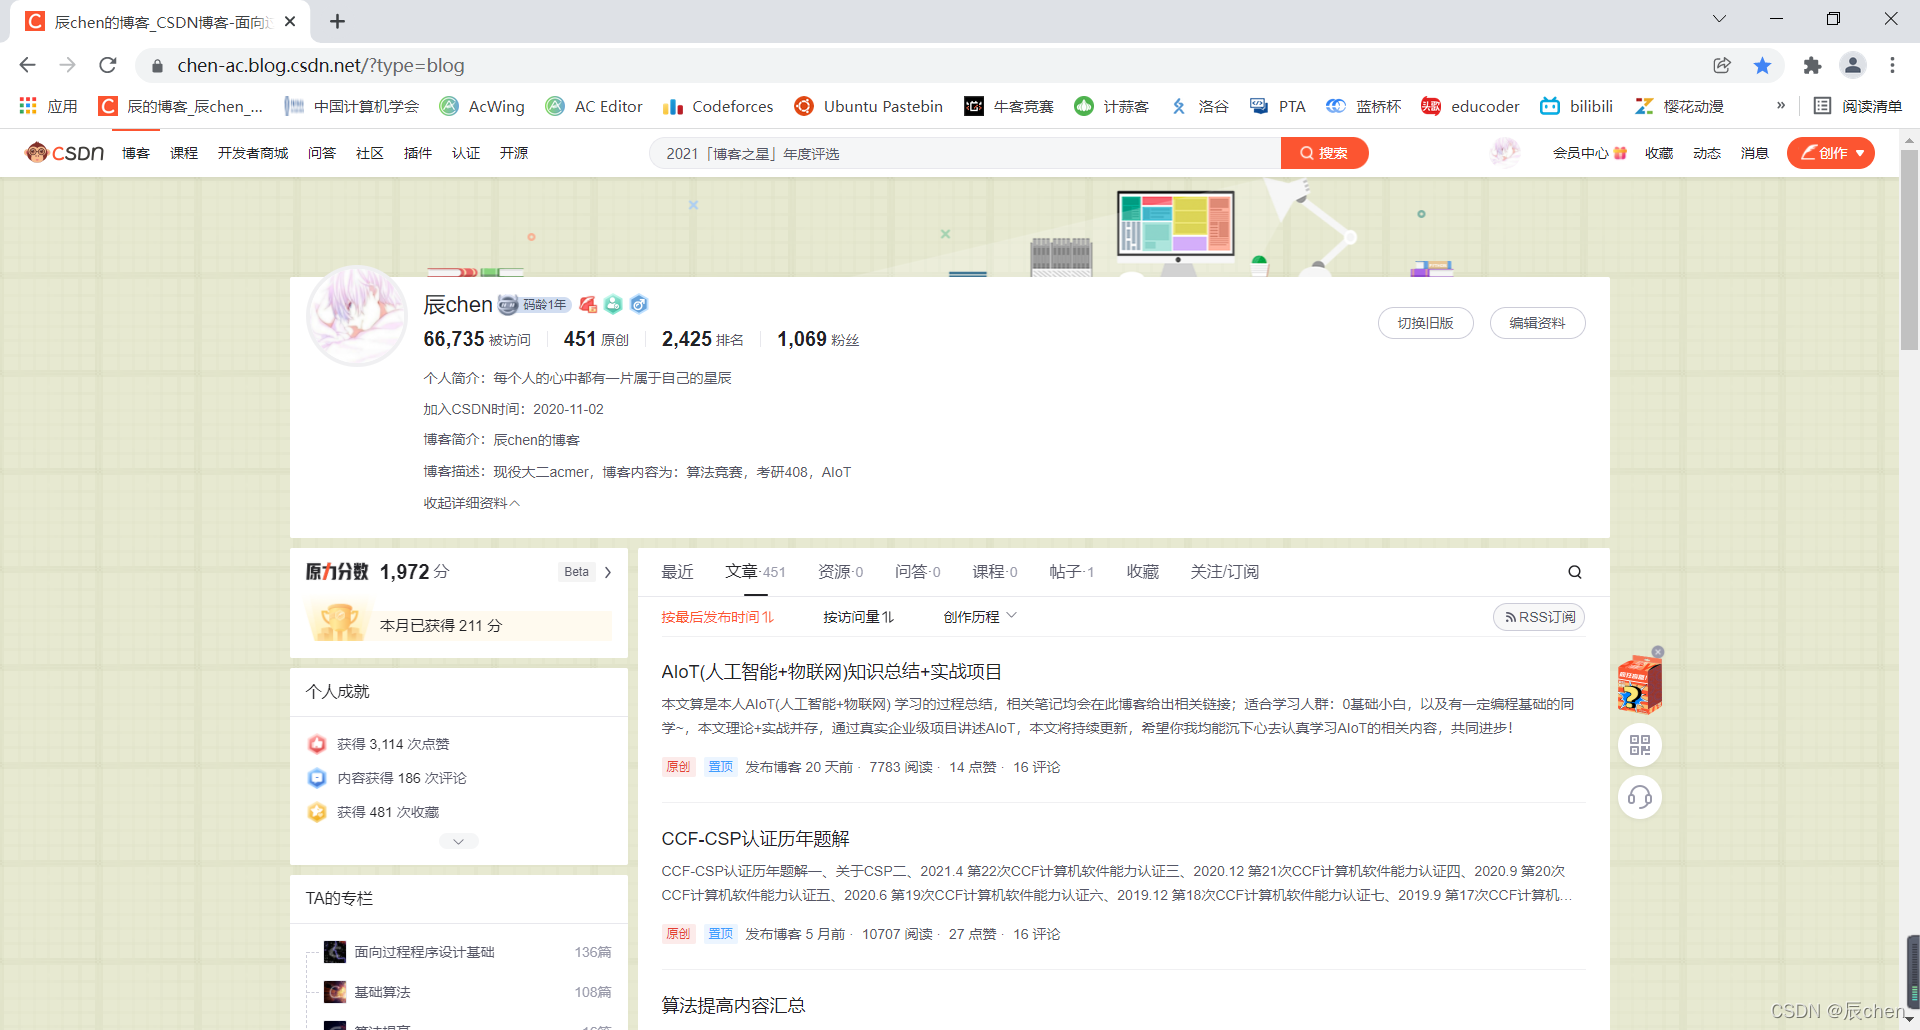Open the 创作历程 dropdown
The image size is (1920, 1030).
(x=980, y=617)
